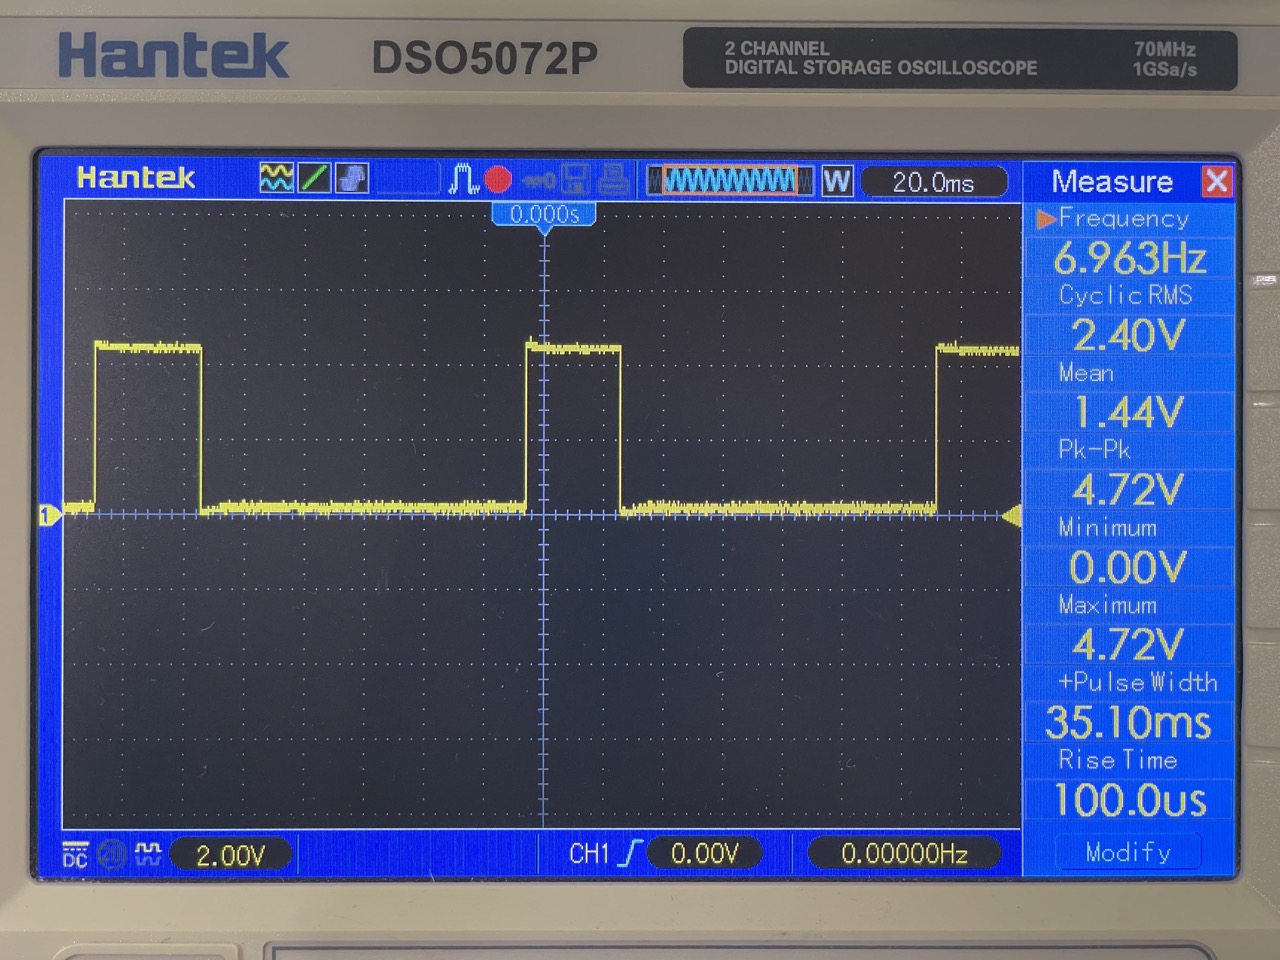Click the dual-waveform channel display icon
The image size is (1280, 960).
[276, 178]
